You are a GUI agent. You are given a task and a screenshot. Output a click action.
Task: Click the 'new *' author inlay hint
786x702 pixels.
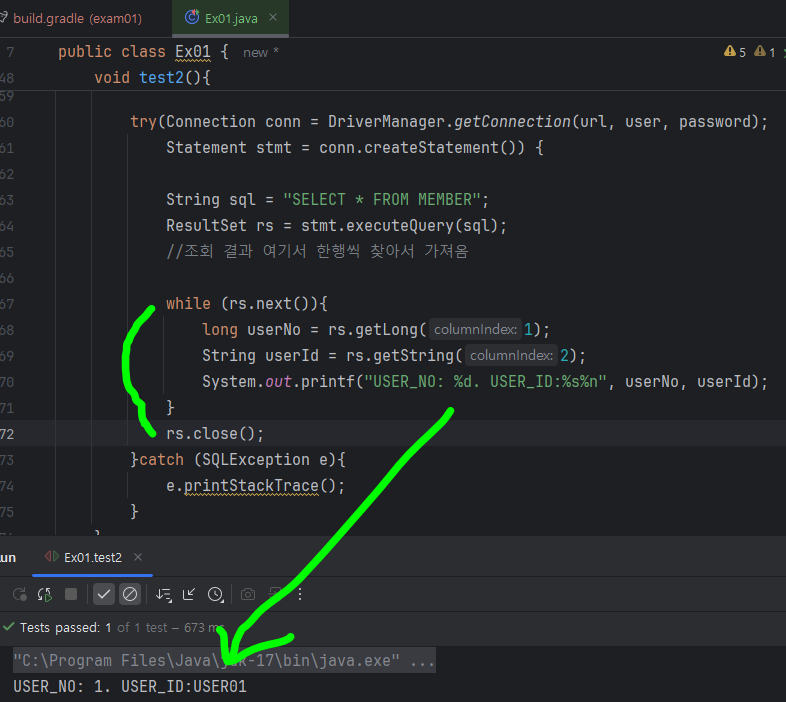(261, 52)
